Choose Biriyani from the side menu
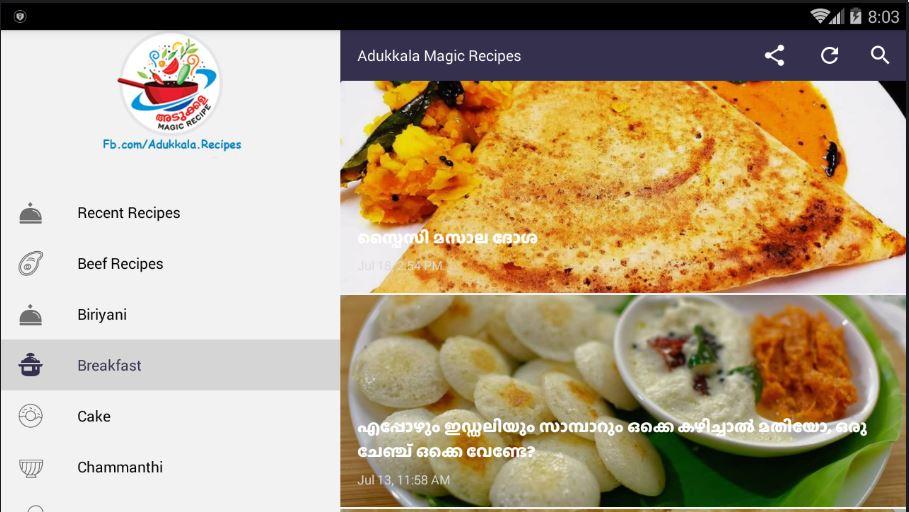The image size is (909, 512). (170, 315)
